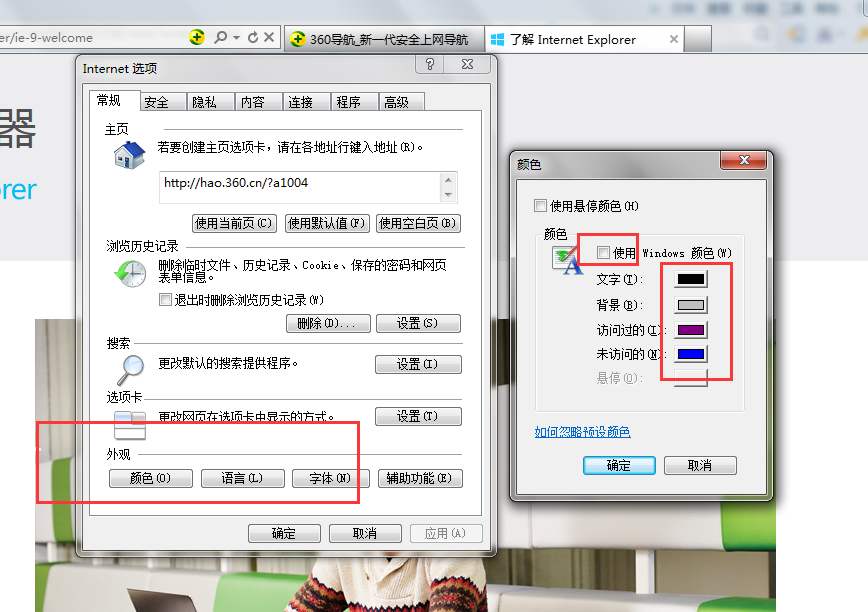Click 确定 button in 颜色 dialog
Viewport: 868px width, 612px height.
point(619,465)
